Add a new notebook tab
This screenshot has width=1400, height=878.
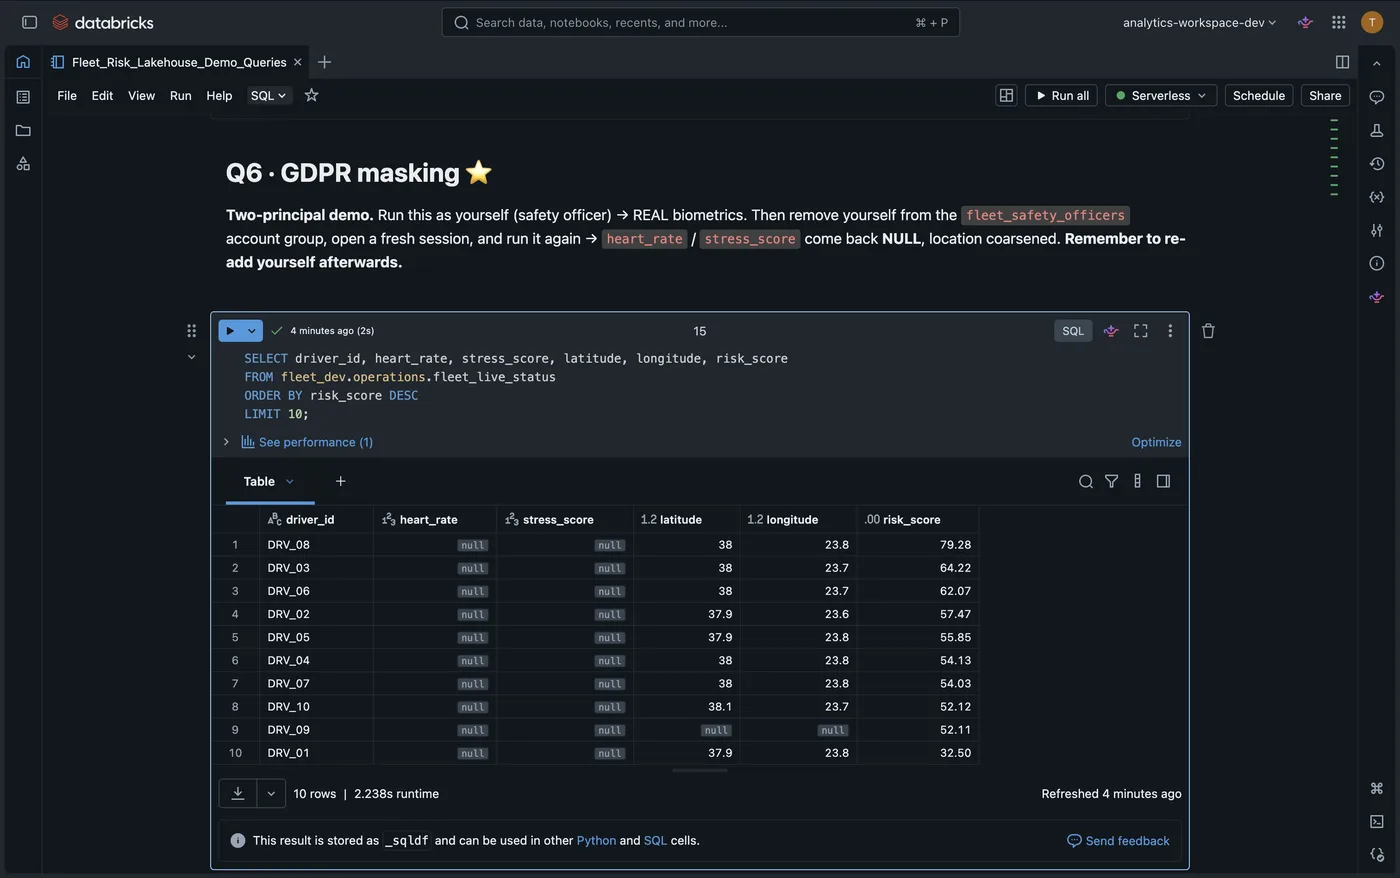pyautogui.click(x=324, y=62)
